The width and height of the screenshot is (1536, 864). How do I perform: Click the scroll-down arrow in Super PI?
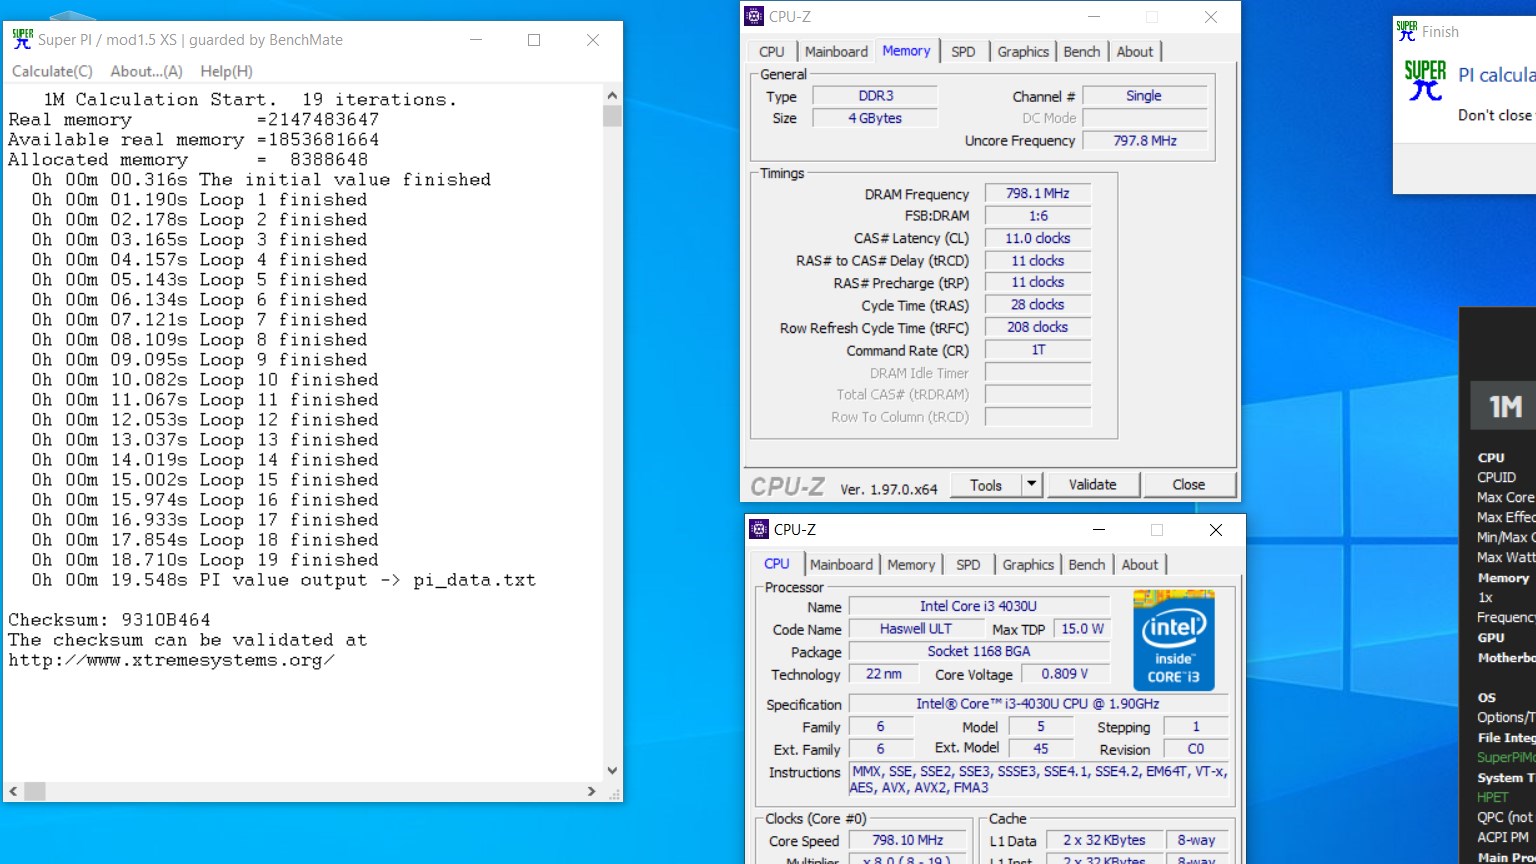[x=612, y=771]
